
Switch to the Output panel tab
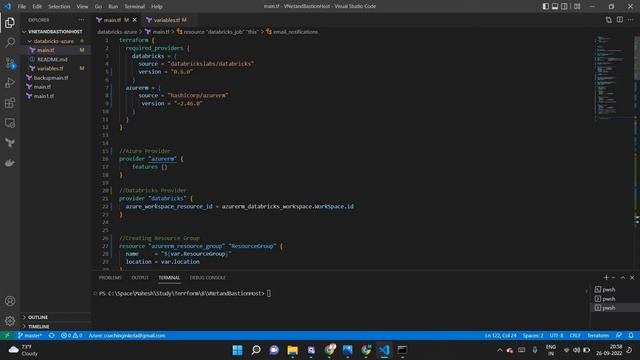[x=140, y=278]
